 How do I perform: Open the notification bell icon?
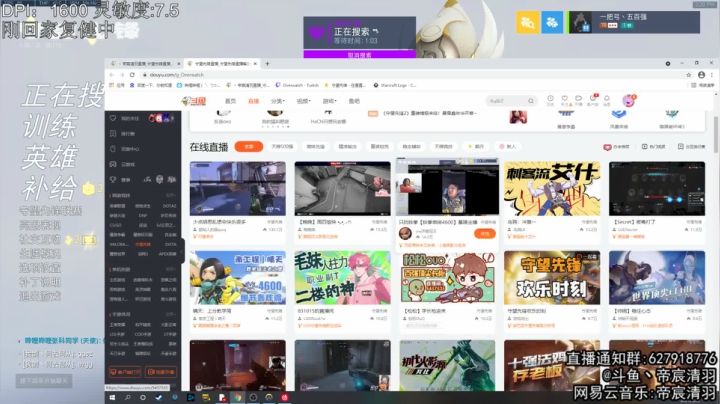[x=607, y=100]
